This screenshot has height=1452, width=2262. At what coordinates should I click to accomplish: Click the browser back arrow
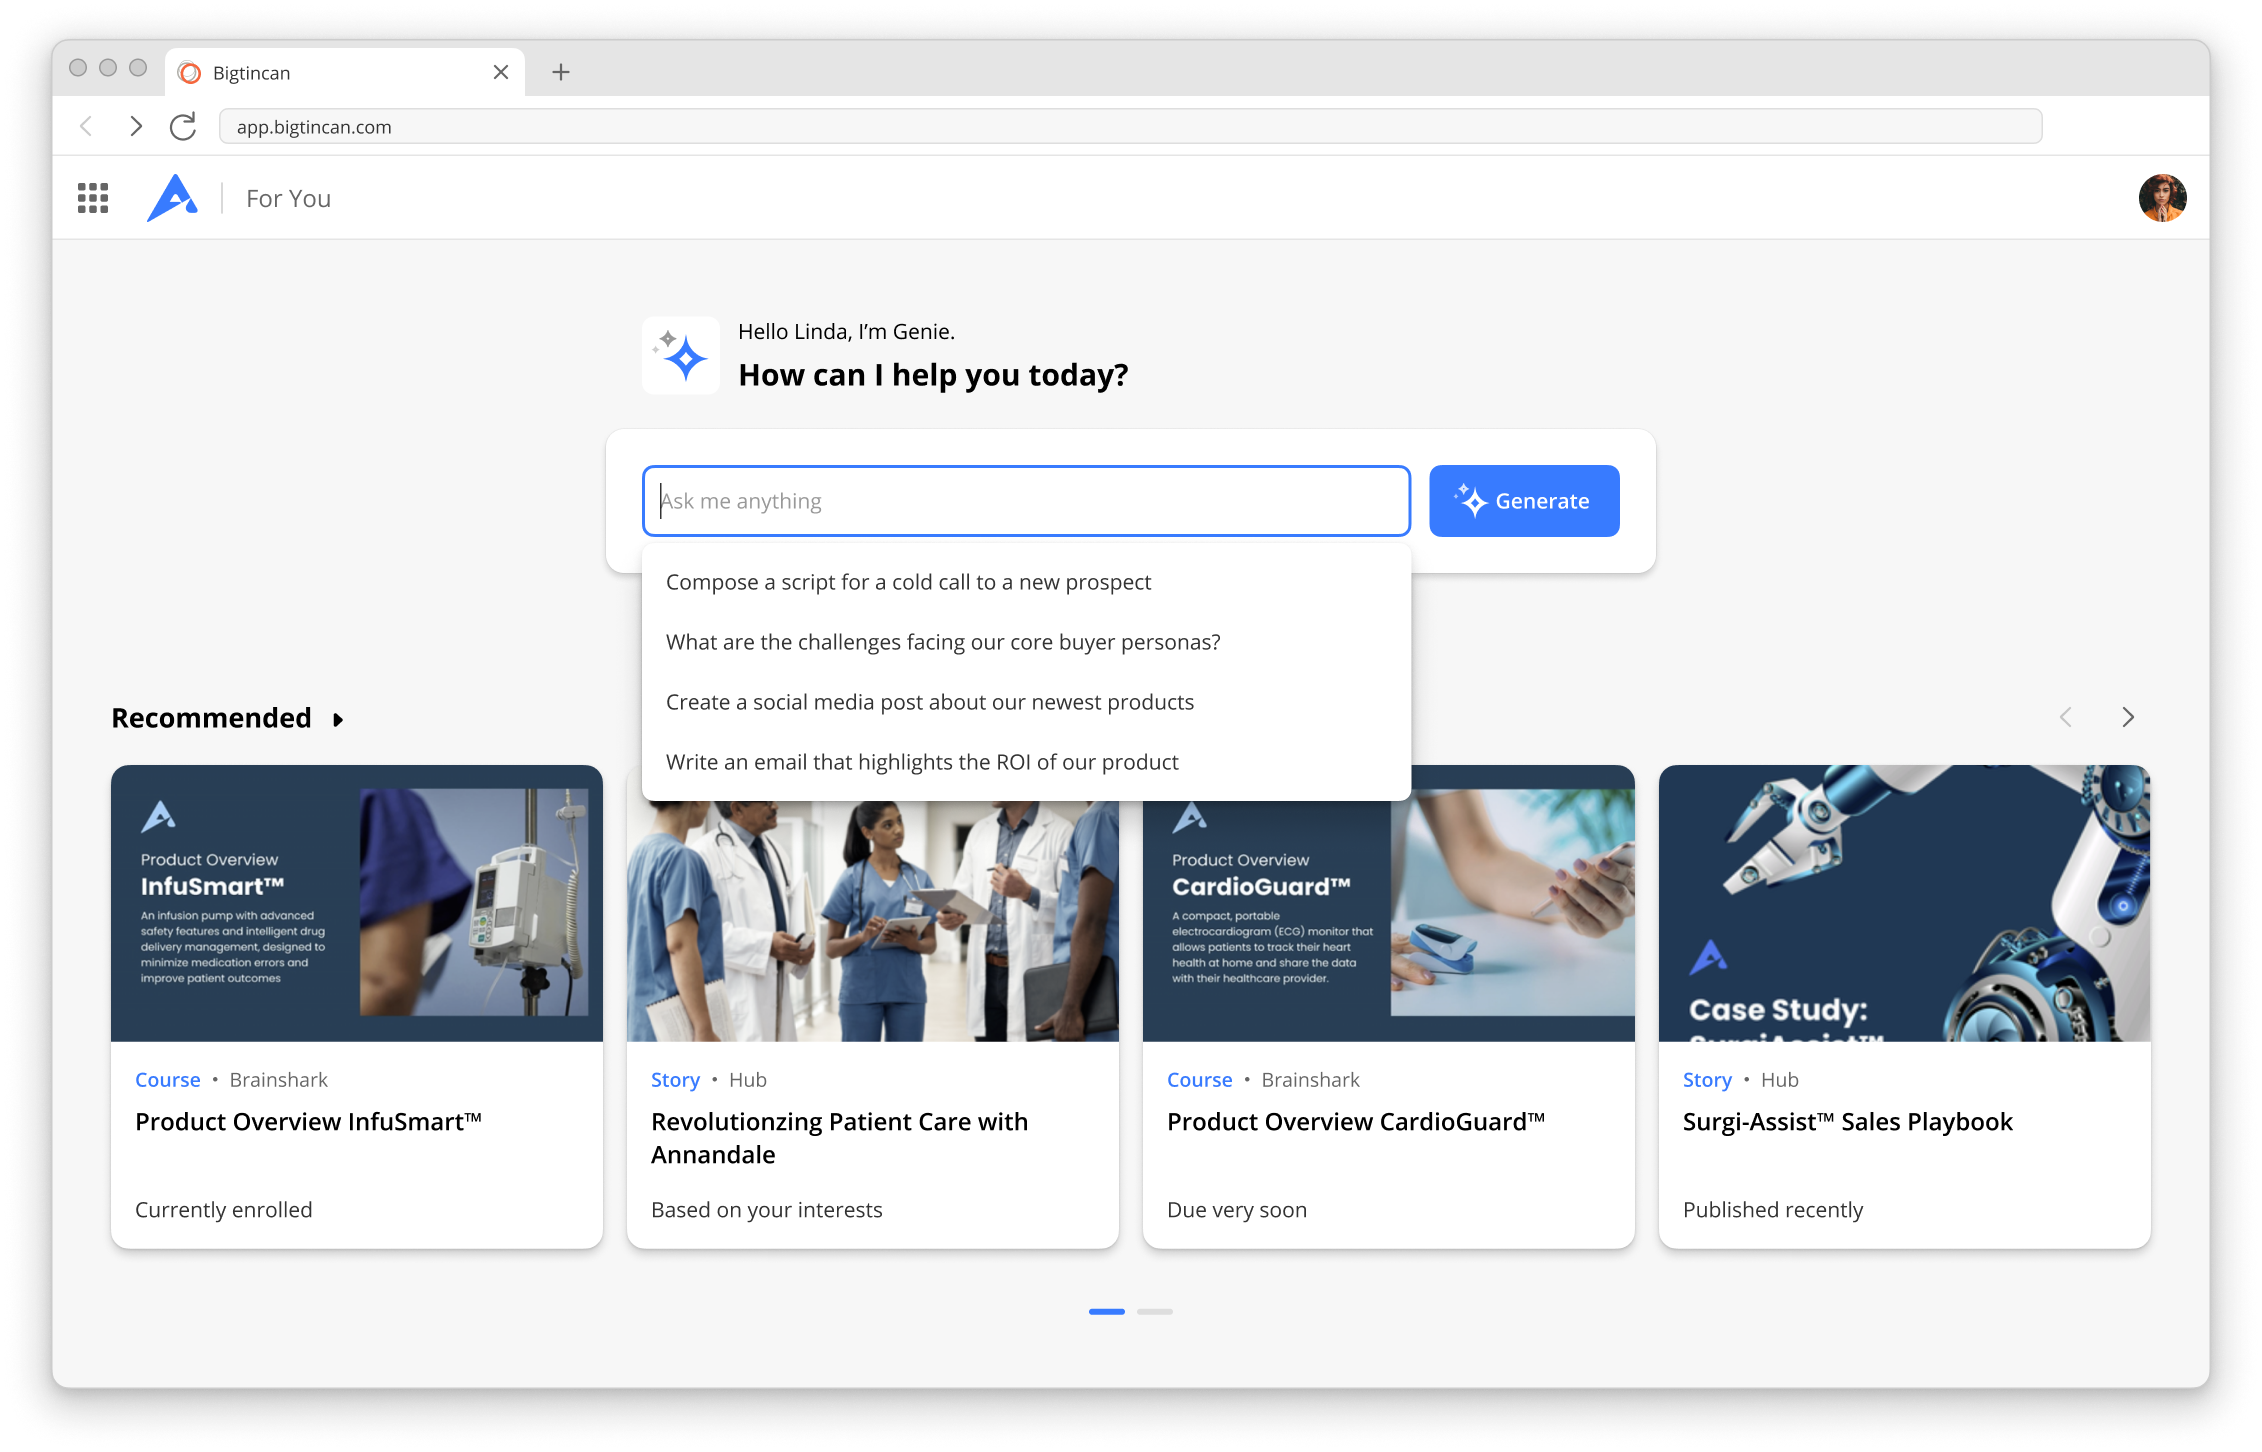coord(86,126)
